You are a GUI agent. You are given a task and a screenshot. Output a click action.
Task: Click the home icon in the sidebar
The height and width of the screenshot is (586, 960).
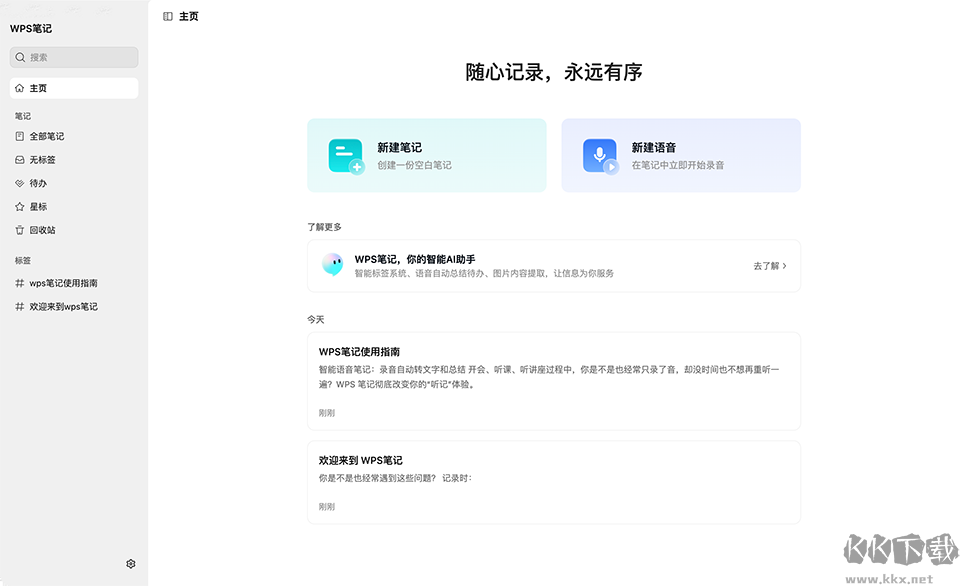20,88
